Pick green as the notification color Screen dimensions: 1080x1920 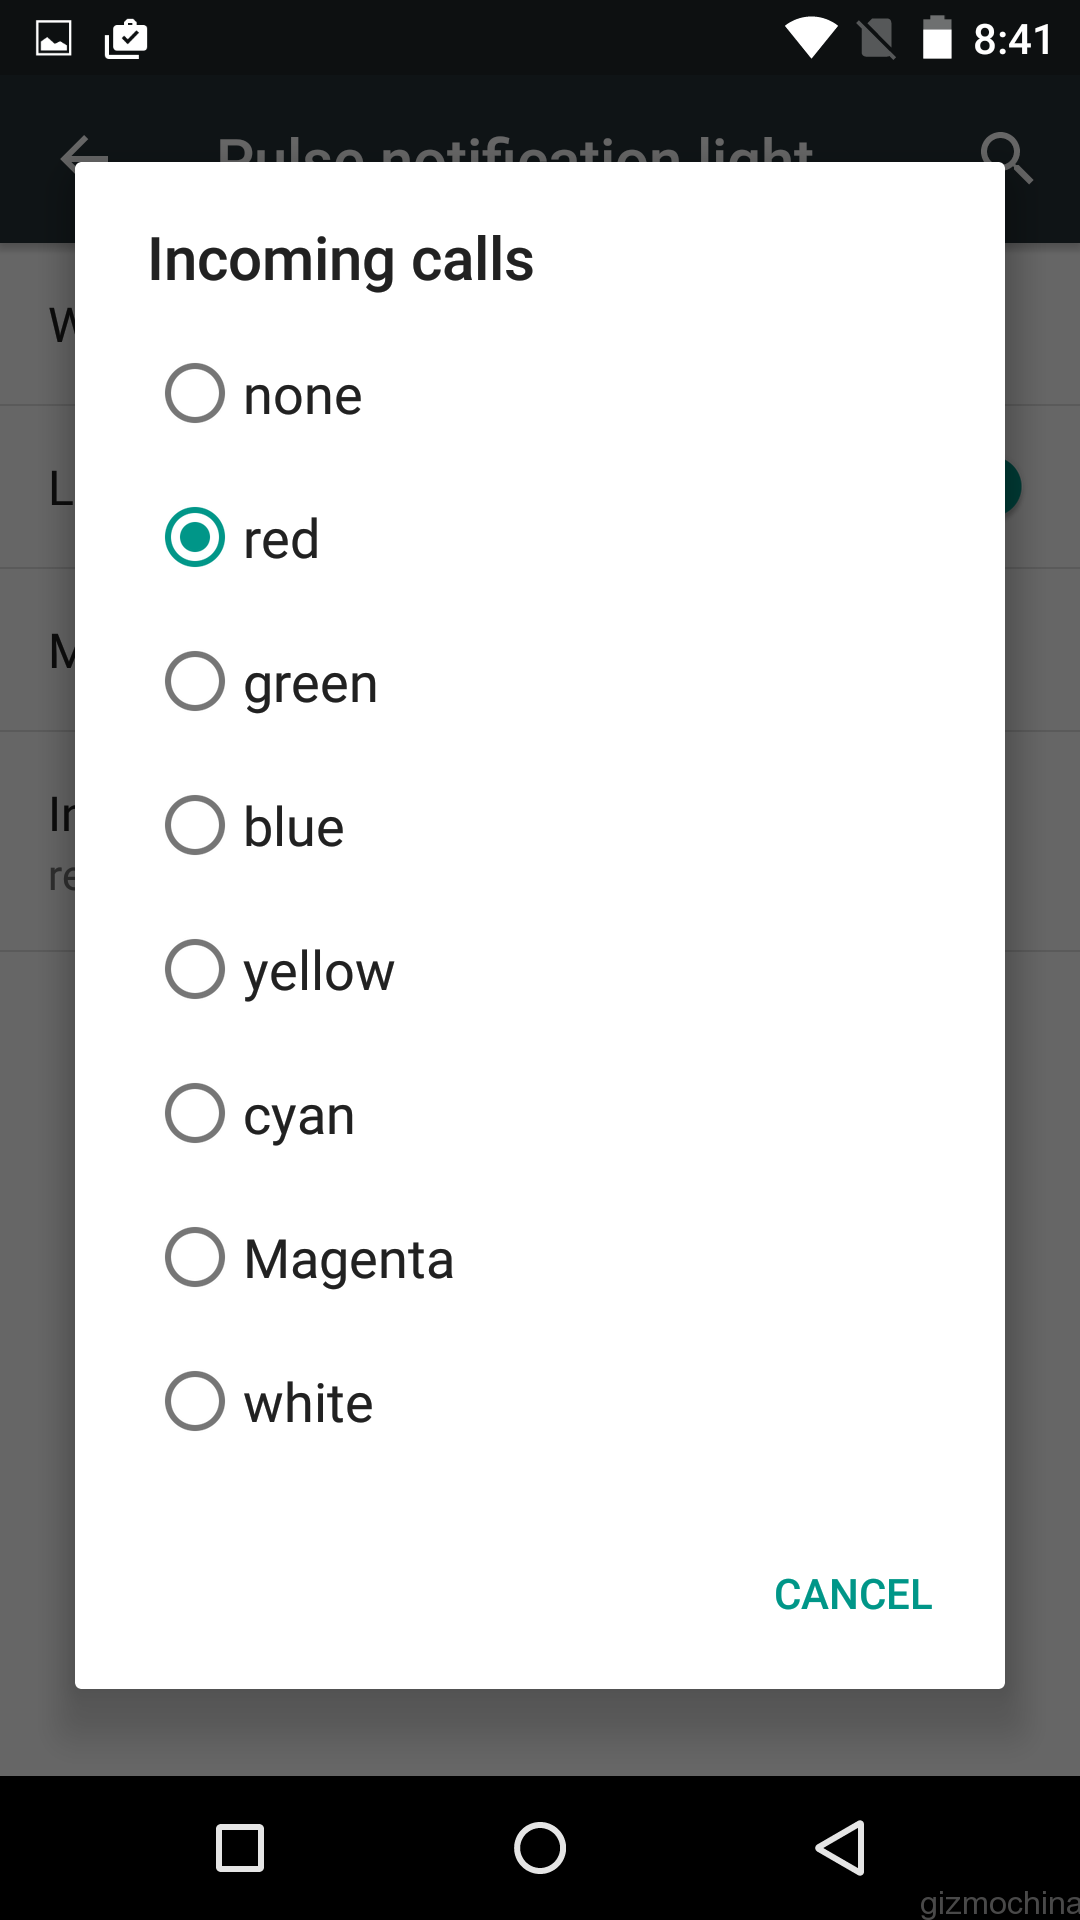click(195, 681)
